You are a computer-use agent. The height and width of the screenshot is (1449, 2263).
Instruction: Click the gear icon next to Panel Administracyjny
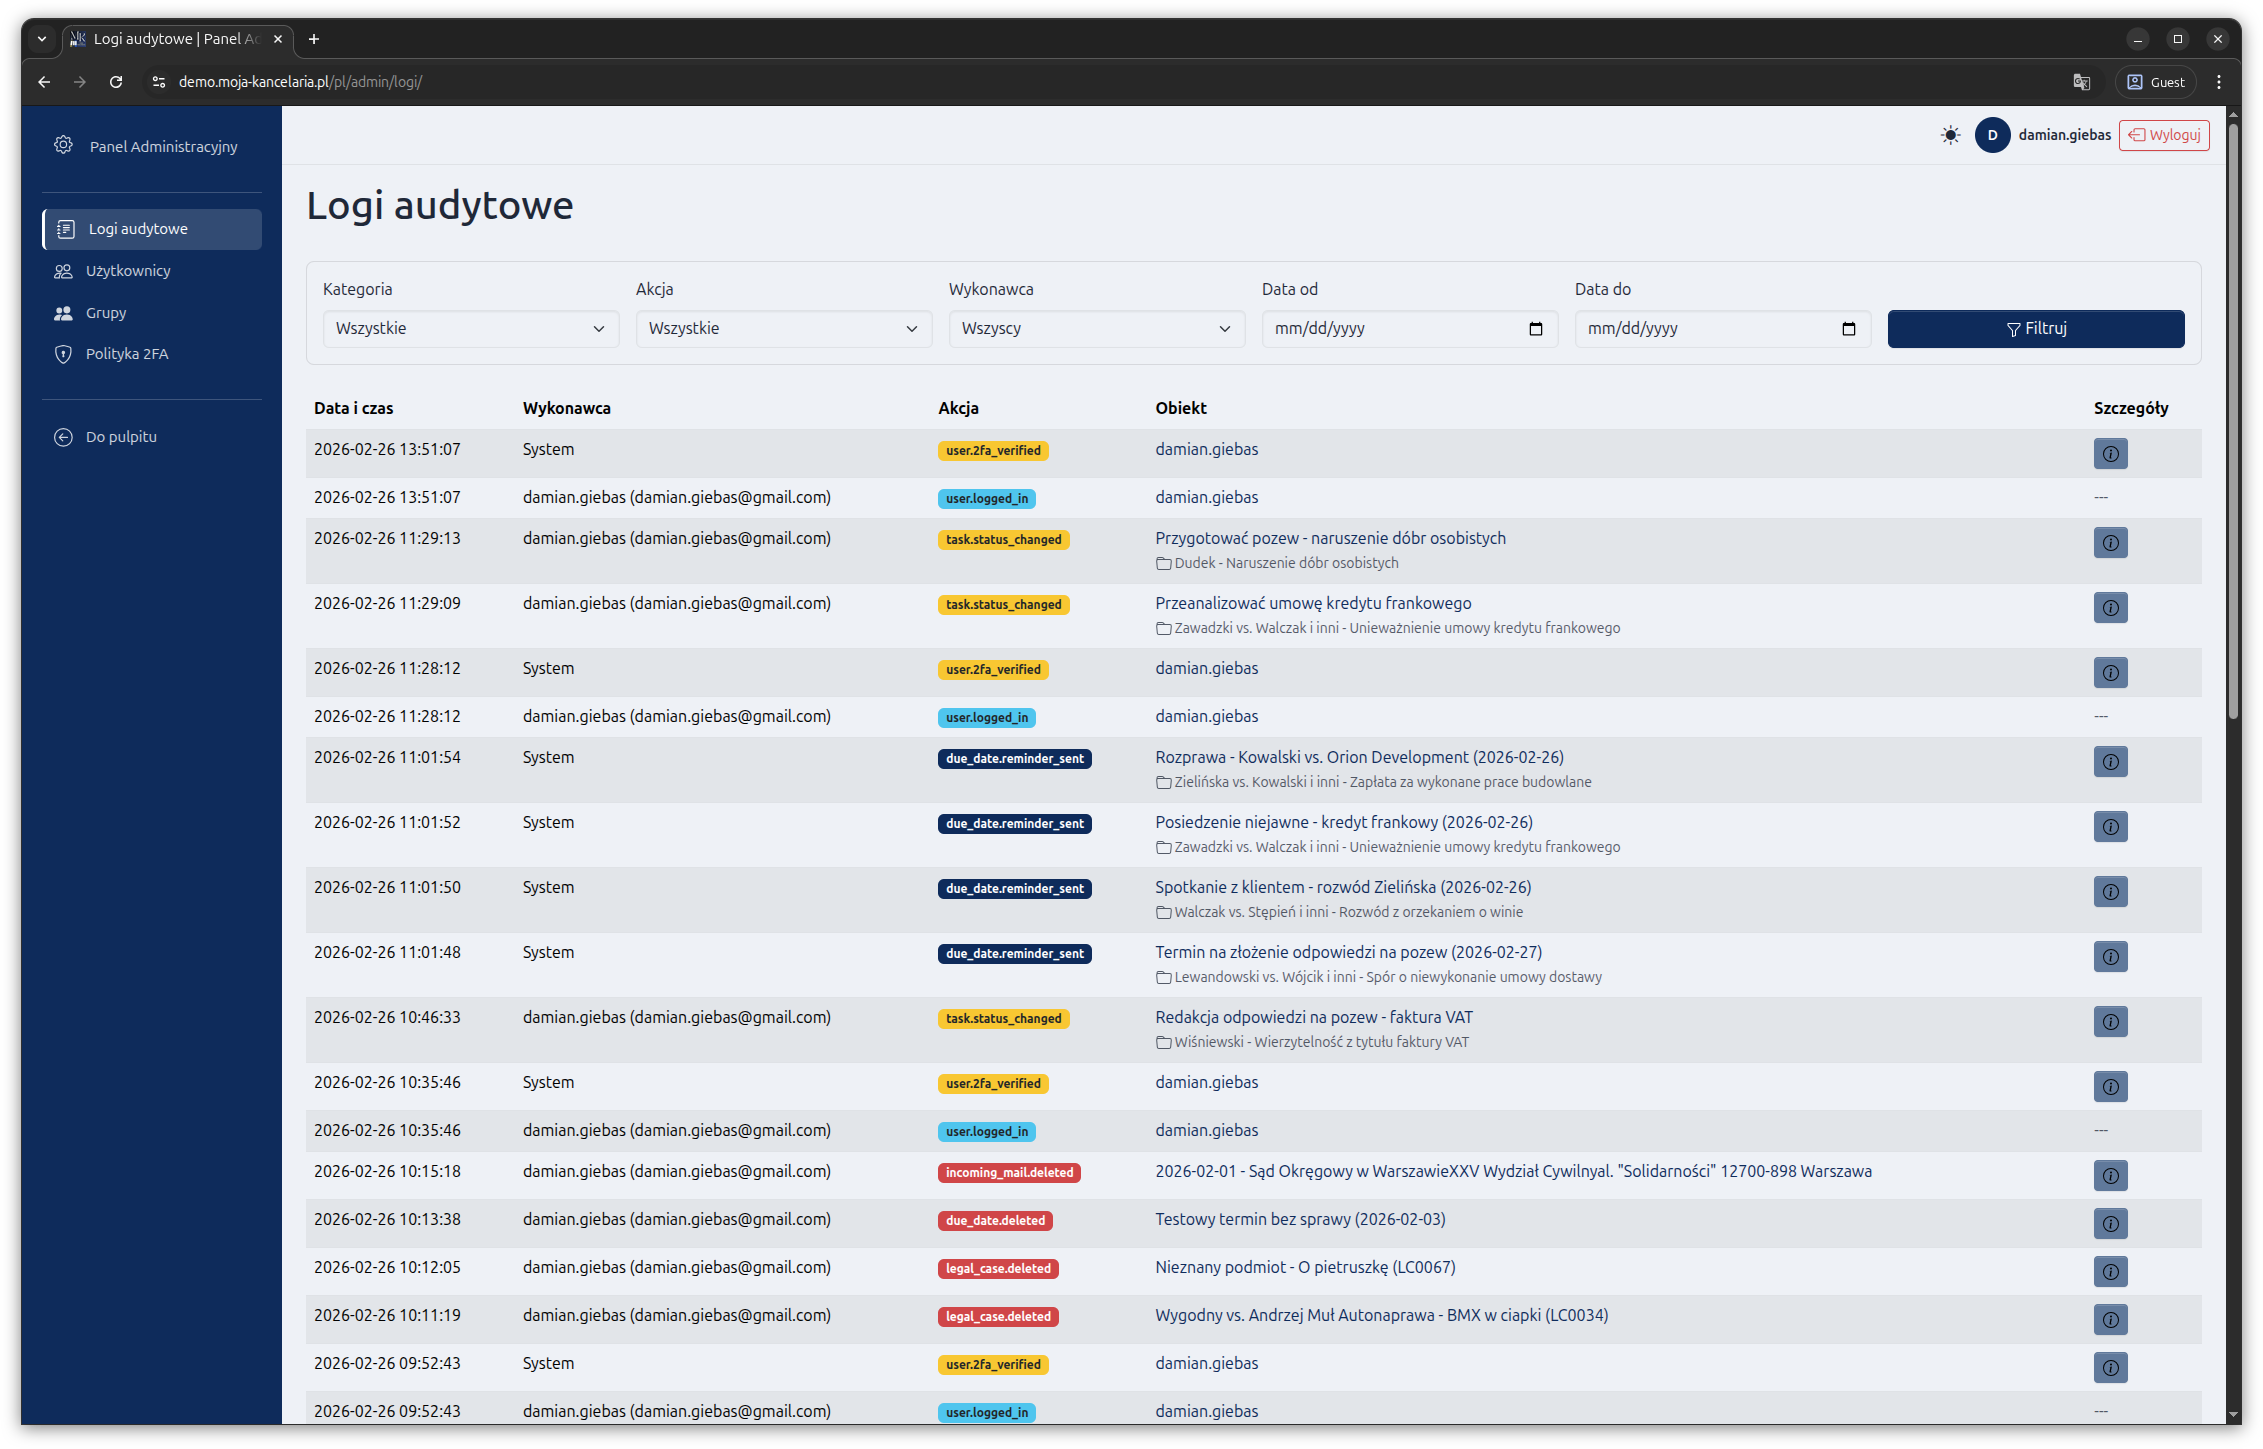(63, 145)
